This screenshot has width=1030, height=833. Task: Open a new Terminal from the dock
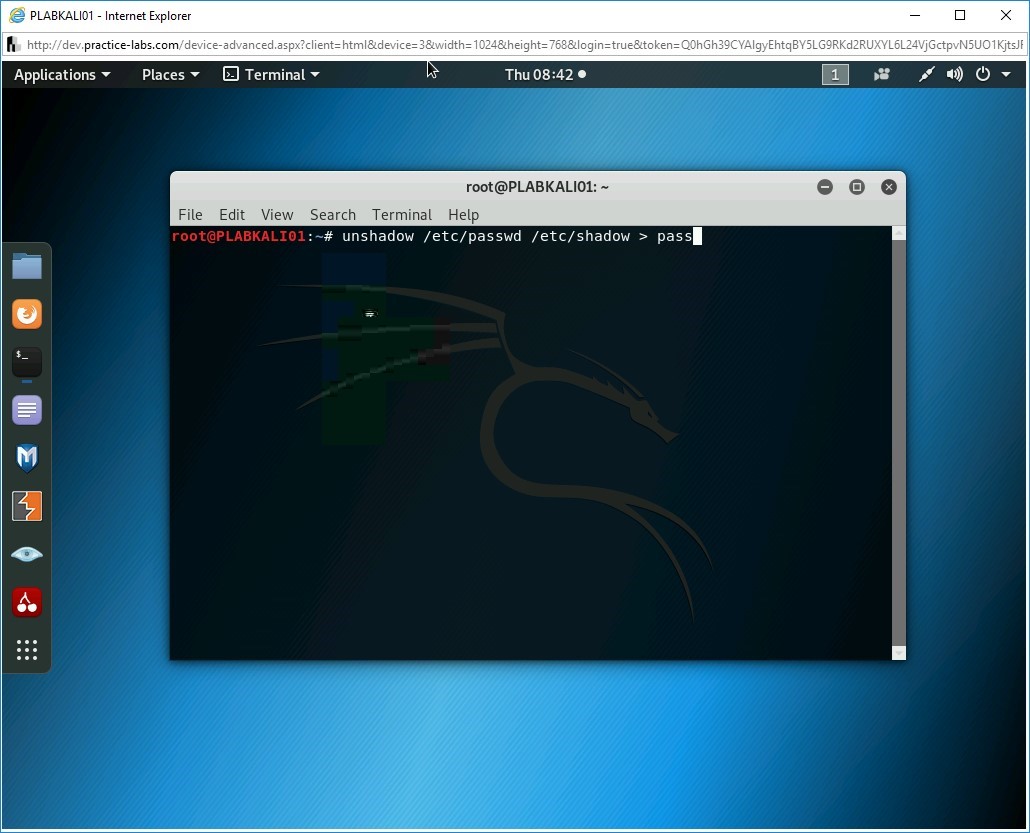[x=26, y=362]
